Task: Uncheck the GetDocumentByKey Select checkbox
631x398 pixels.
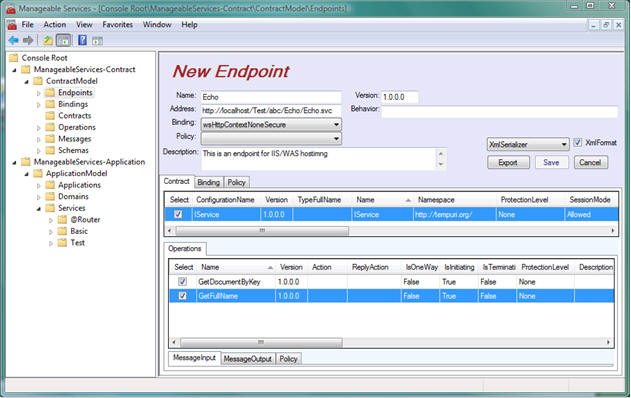Action: tap(182, 282)
